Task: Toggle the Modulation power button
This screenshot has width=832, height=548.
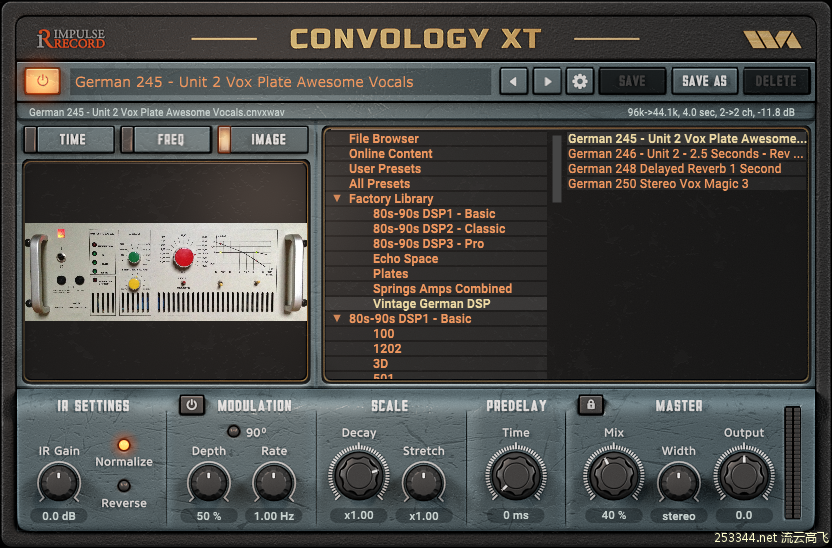Action: 192,405
